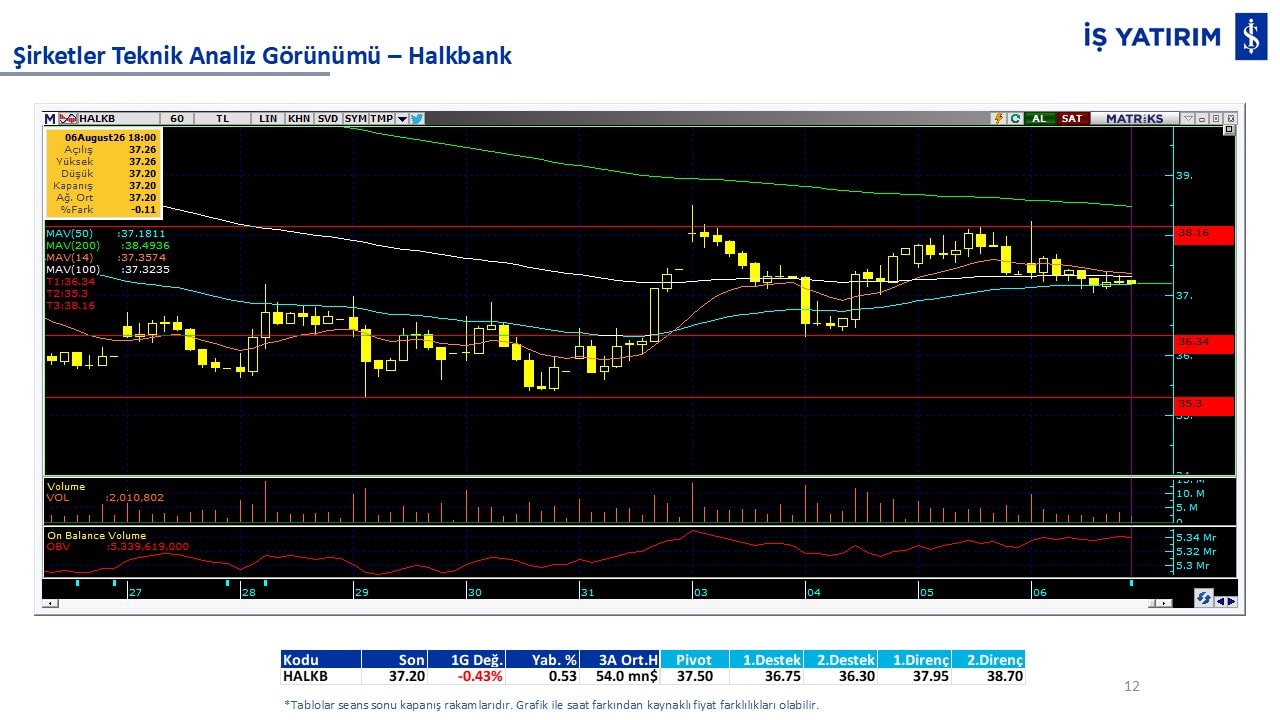1280x720 pixels.
Task: Click the HALKB symbol field
Action: click(x=118, y=118)
